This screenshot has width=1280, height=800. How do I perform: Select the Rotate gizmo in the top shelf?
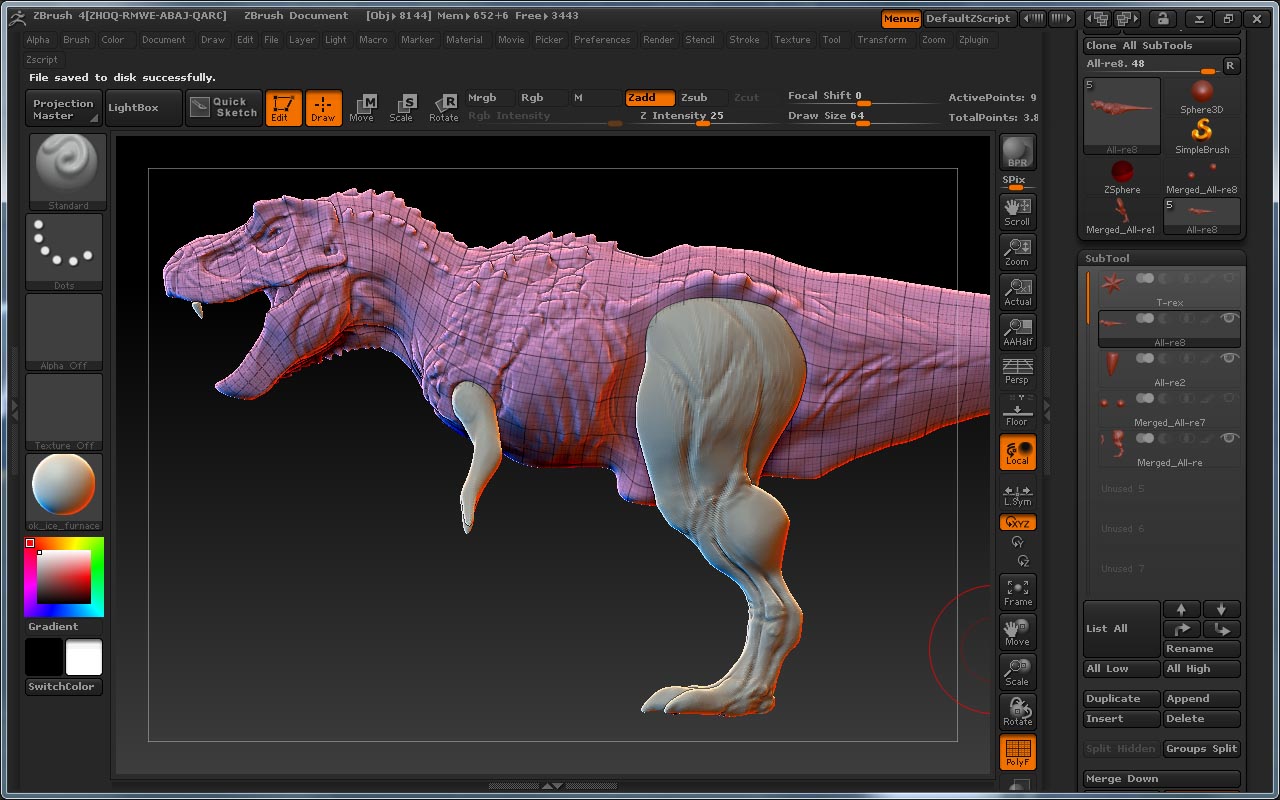click(x=444, y=108)
